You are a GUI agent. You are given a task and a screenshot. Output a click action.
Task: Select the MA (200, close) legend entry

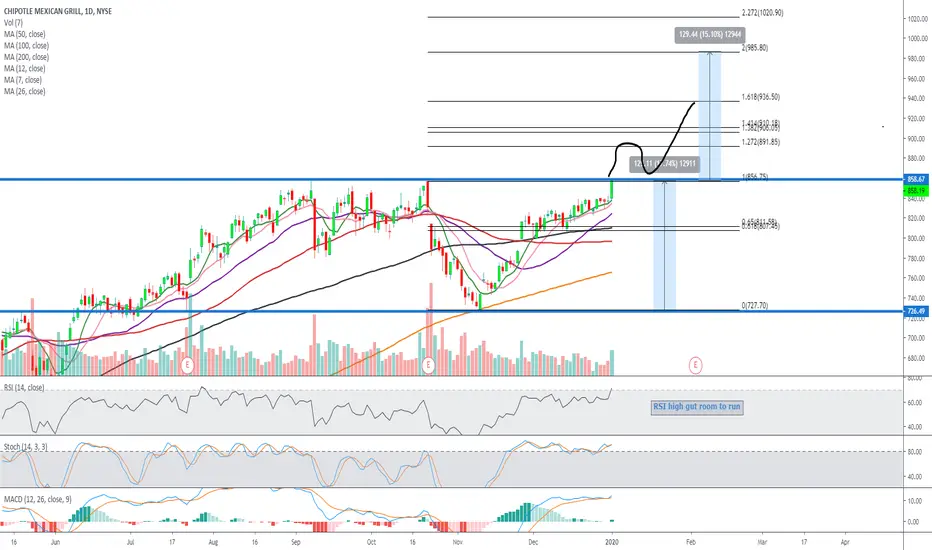tap(26, 57)
